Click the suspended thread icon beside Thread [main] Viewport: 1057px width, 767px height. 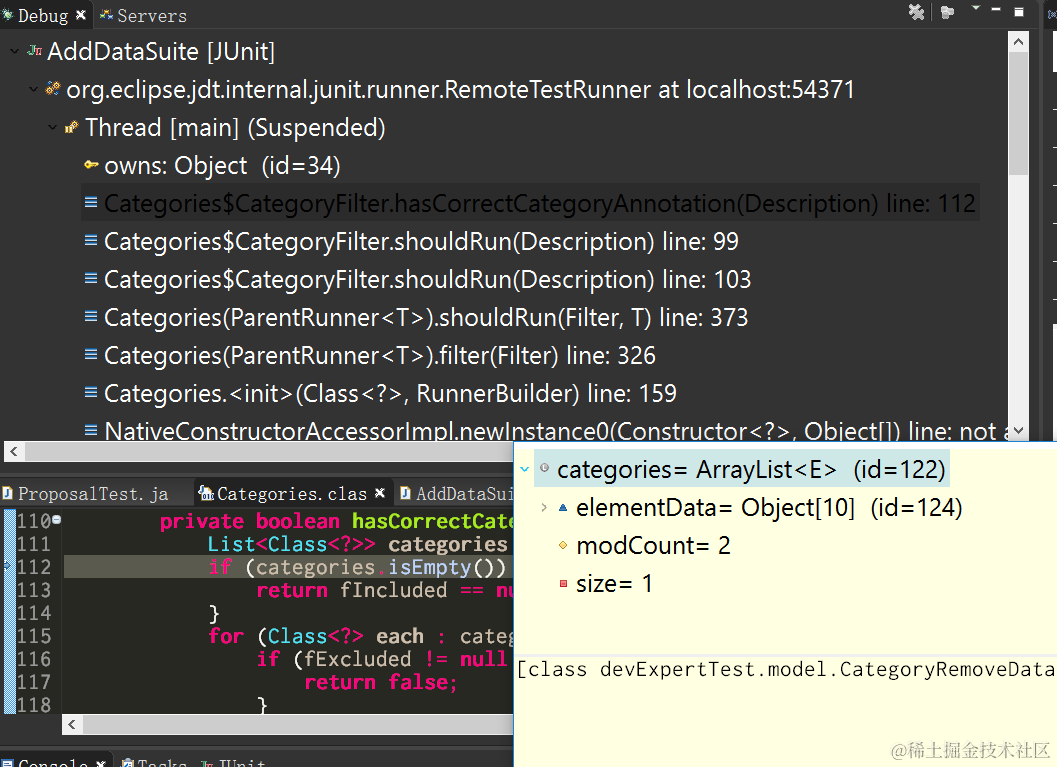pos(71,127)
